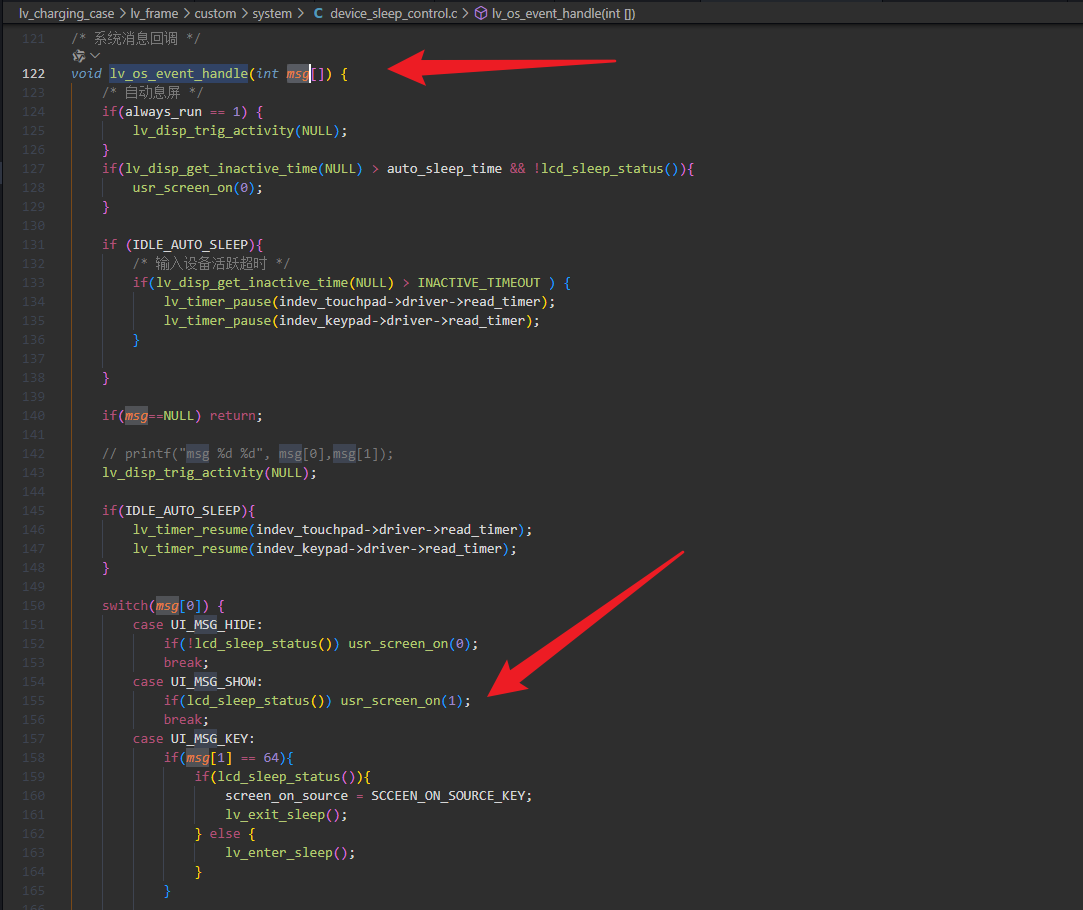The height and width of the screenshot is (910, 1083).
Task: Click lv_timer_pause call for indev_touchpad
Action: (359, 302)
